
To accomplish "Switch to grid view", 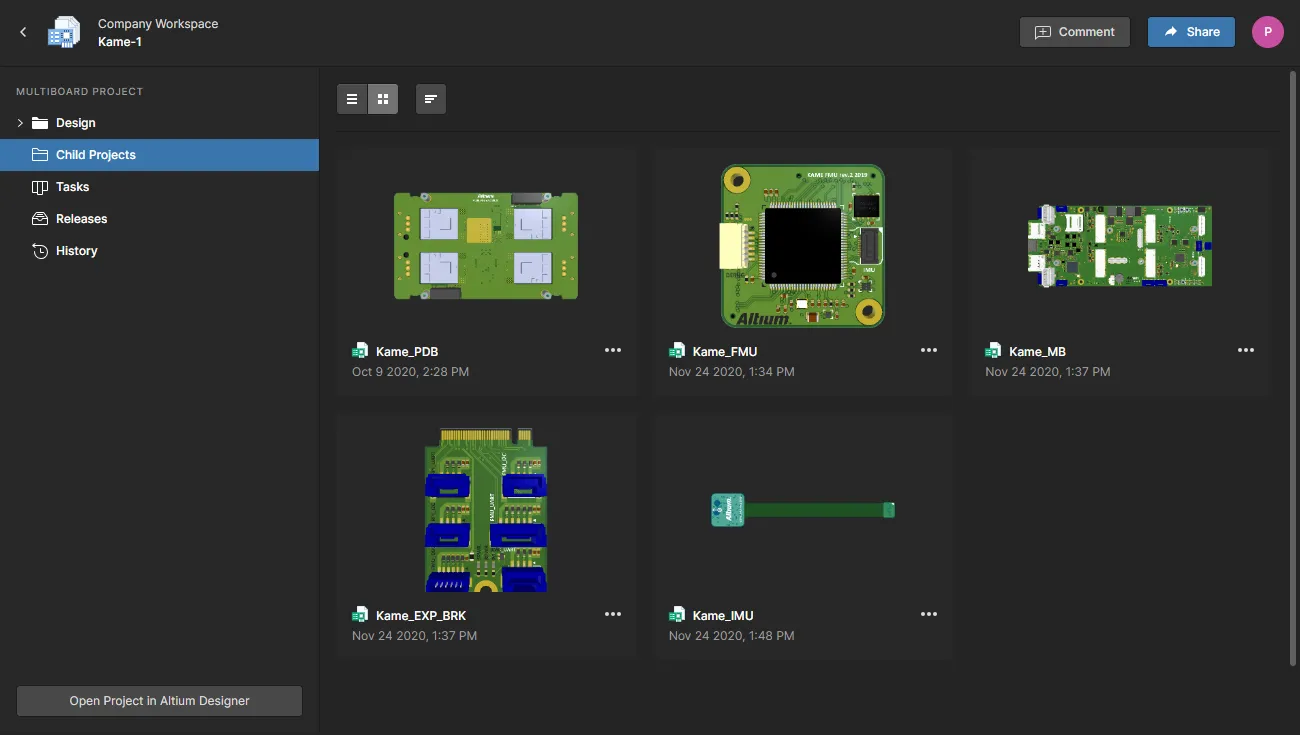I will point(383,99).
